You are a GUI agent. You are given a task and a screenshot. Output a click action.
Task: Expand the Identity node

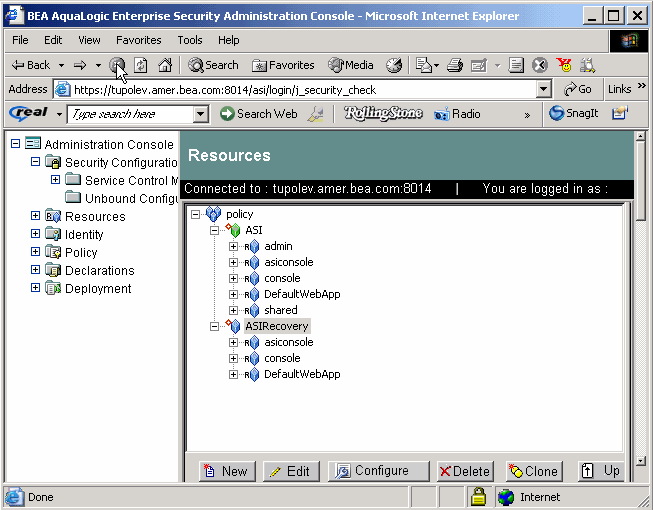[35, 234]
